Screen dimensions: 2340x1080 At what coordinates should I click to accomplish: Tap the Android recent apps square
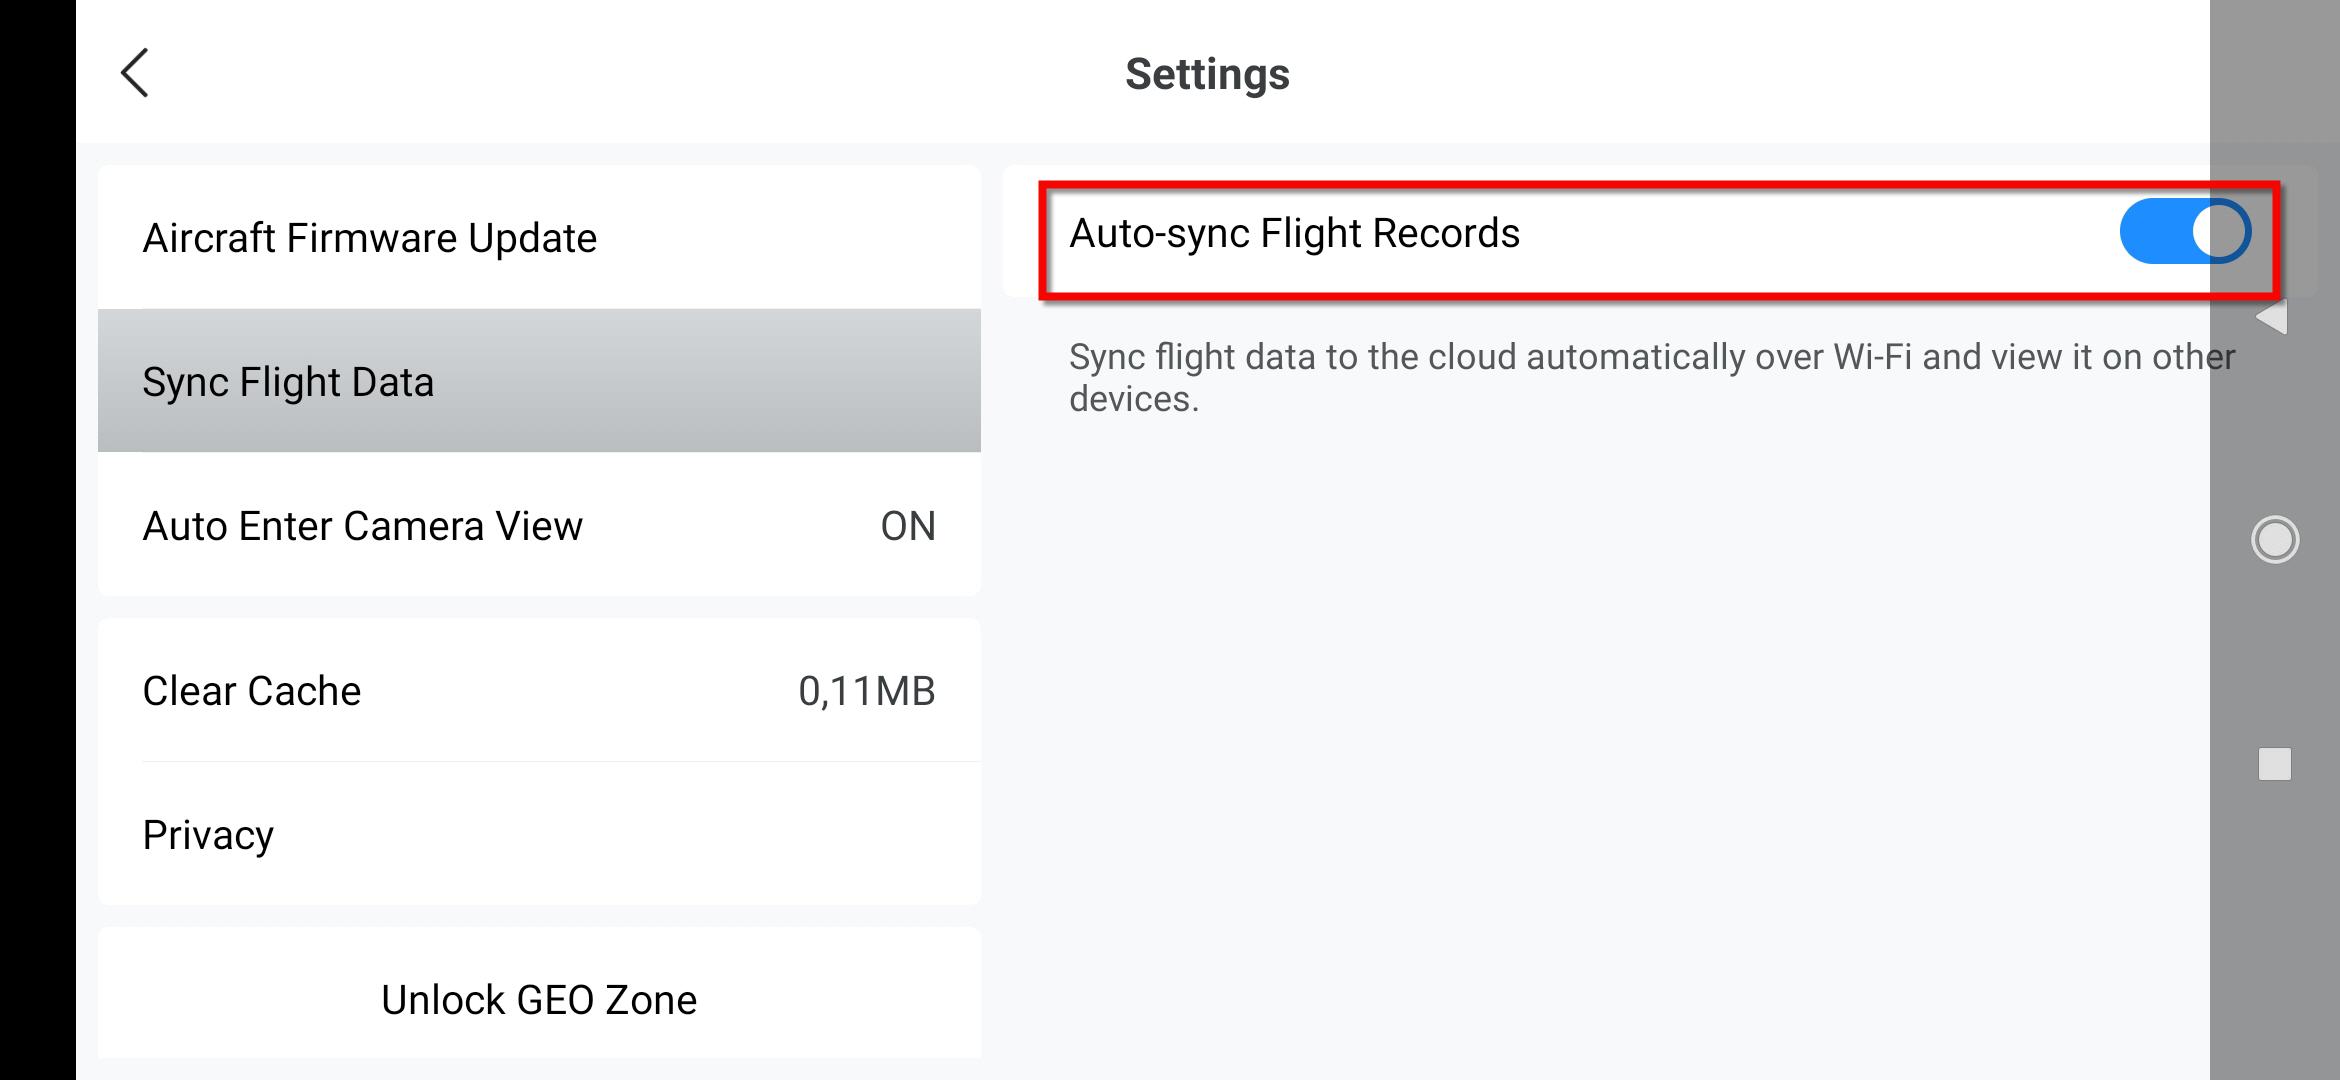2274,764
